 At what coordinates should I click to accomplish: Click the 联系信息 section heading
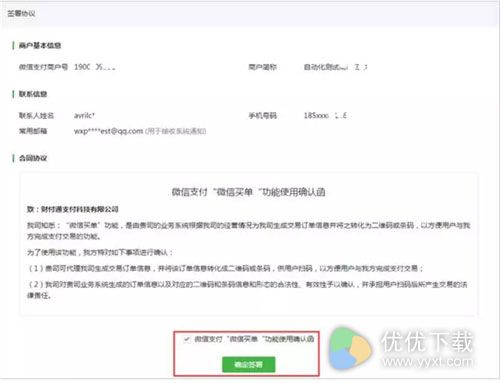tap(33, 94)
